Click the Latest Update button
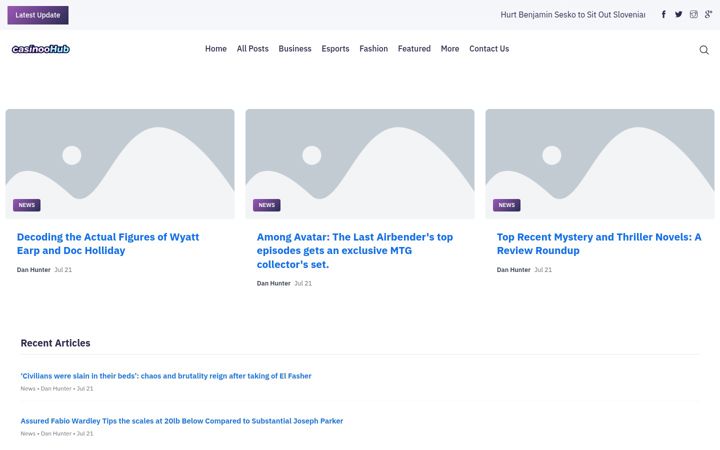Viewport: 720px width, 450px height. pyautogui.click(x=38, y=15)
